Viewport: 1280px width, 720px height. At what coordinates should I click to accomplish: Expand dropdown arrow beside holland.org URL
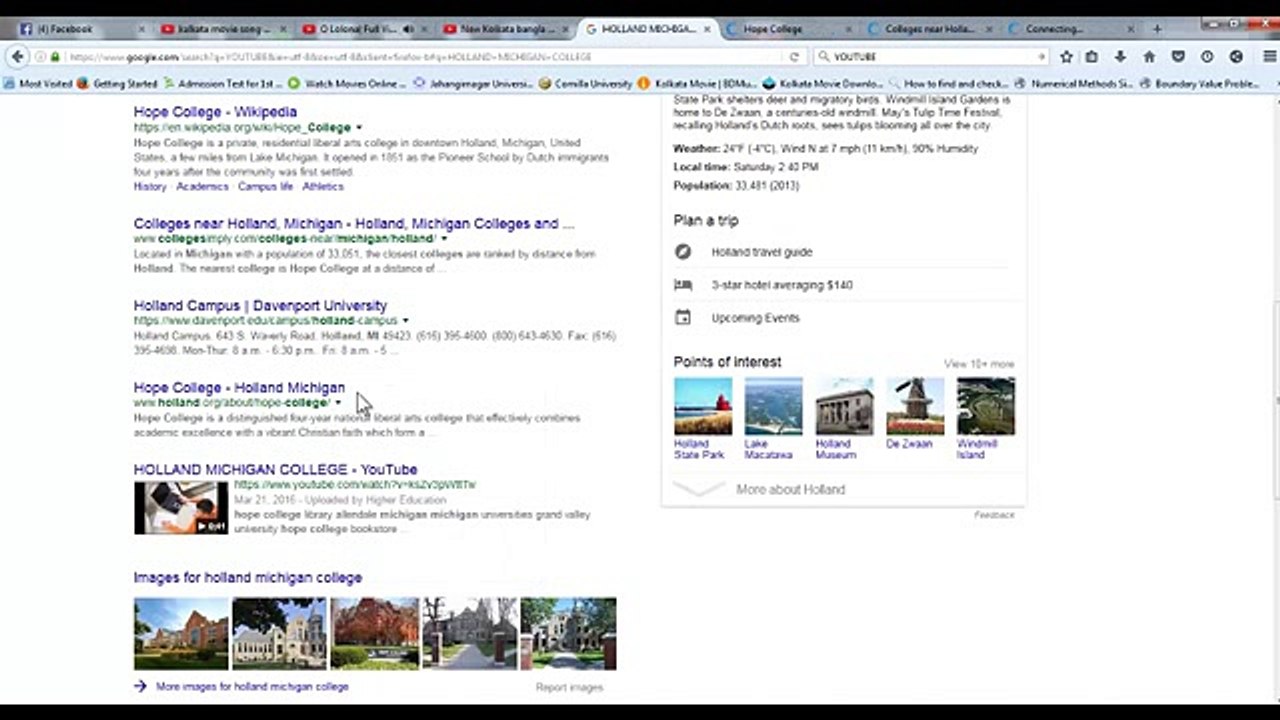338,403
